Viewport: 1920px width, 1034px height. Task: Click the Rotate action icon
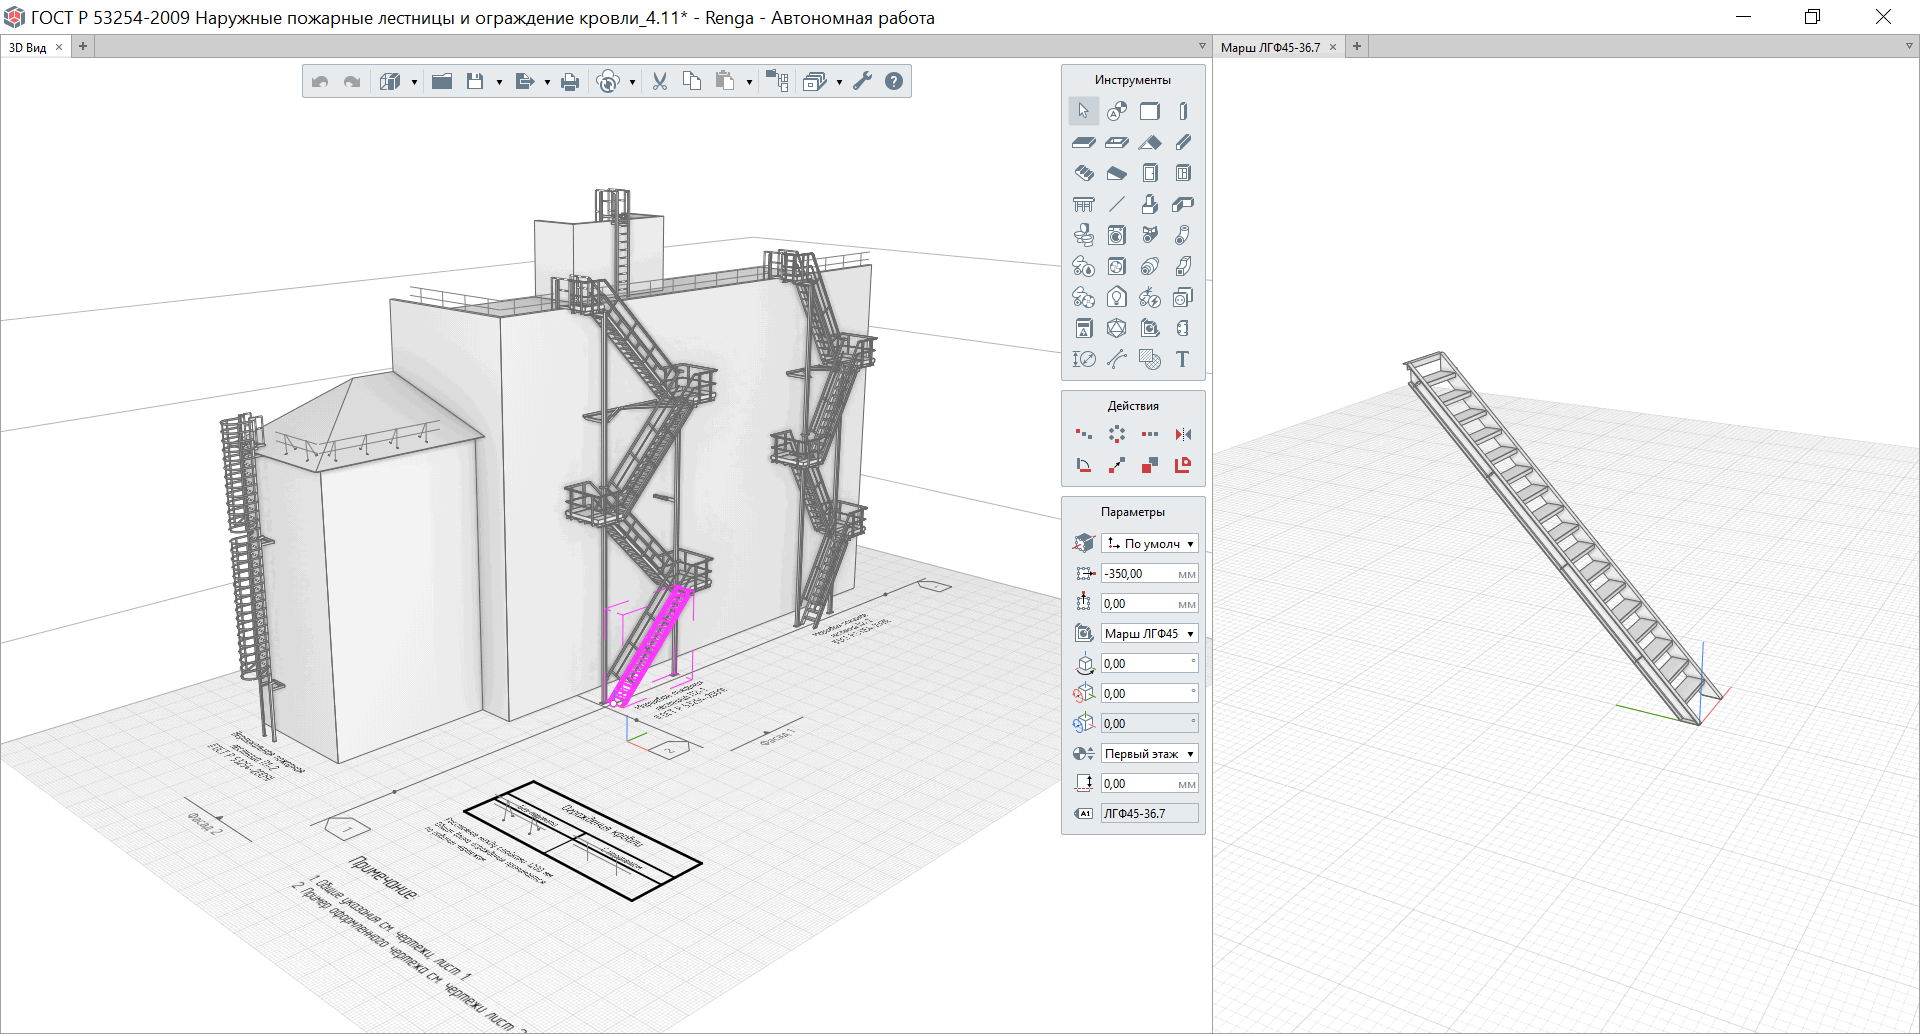pos(1083,465)
